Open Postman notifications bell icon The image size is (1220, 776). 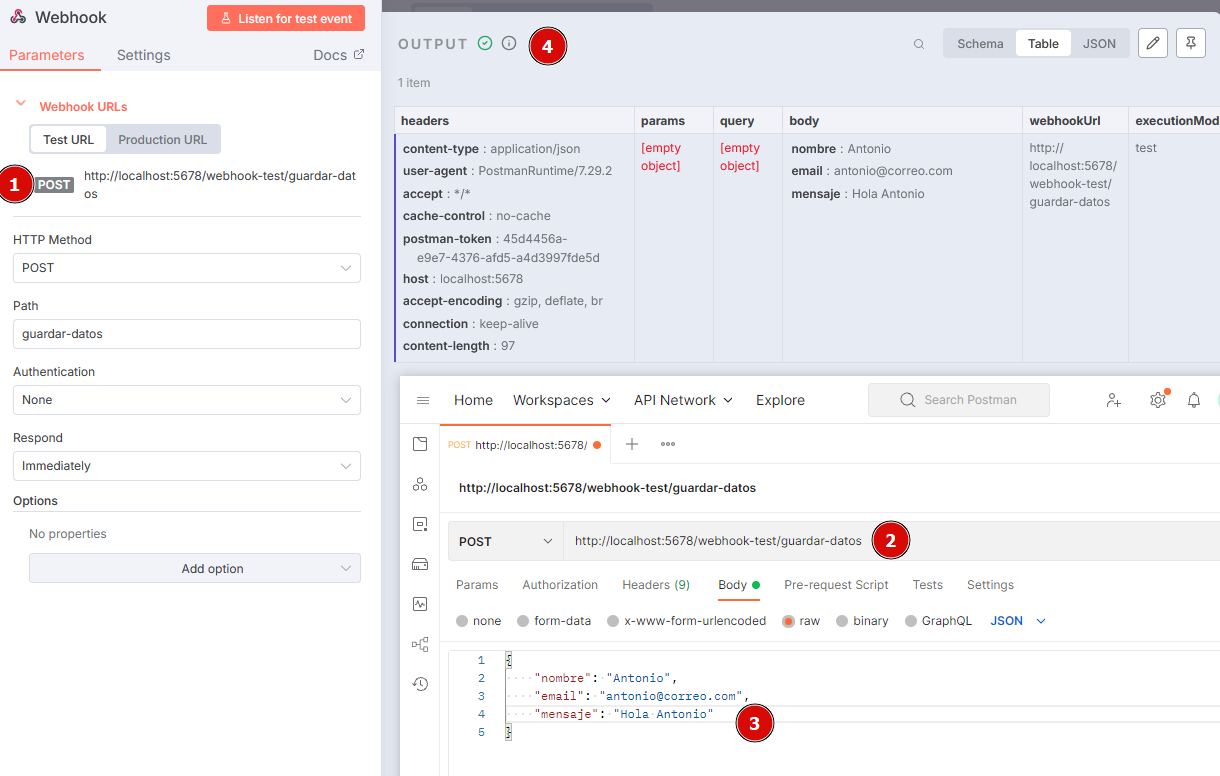pos(1194,400)
